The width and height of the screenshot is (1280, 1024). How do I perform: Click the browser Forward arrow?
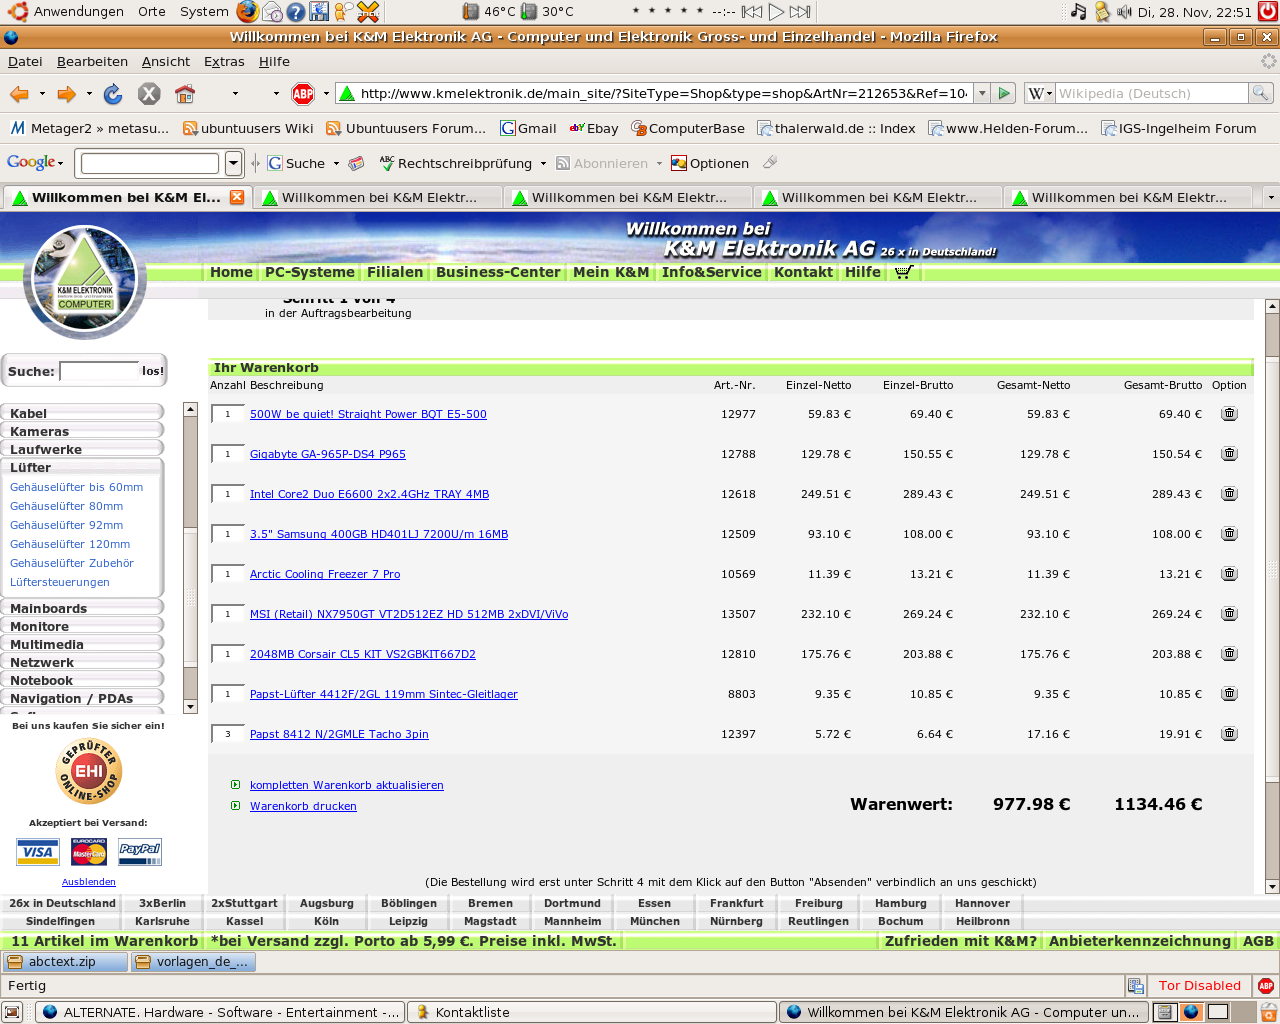pos(66,94)
